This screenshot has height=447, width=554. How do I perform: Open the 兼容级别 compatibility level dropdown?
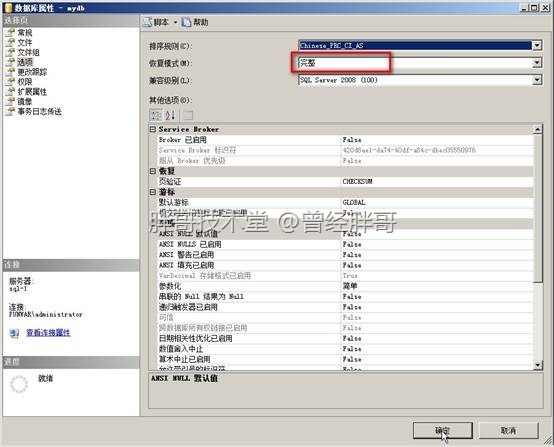pos(537,80)
